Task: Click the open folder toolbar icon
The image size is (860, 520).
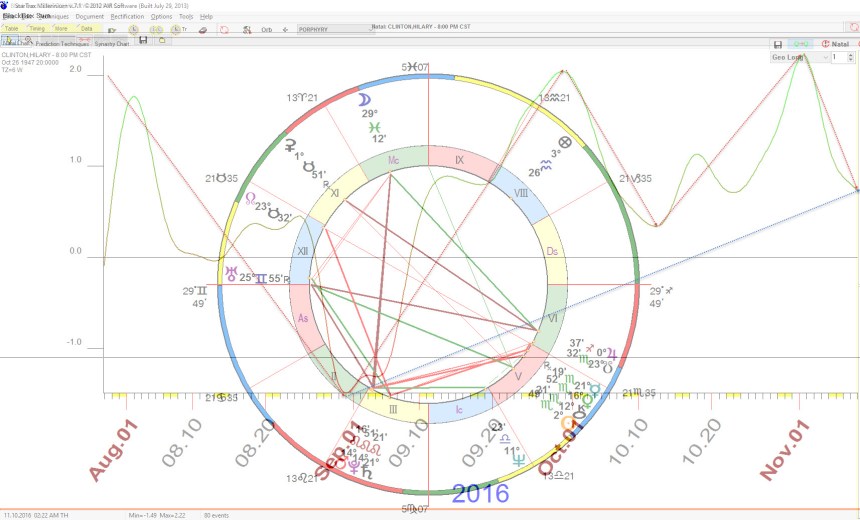Action: point(112,30)
